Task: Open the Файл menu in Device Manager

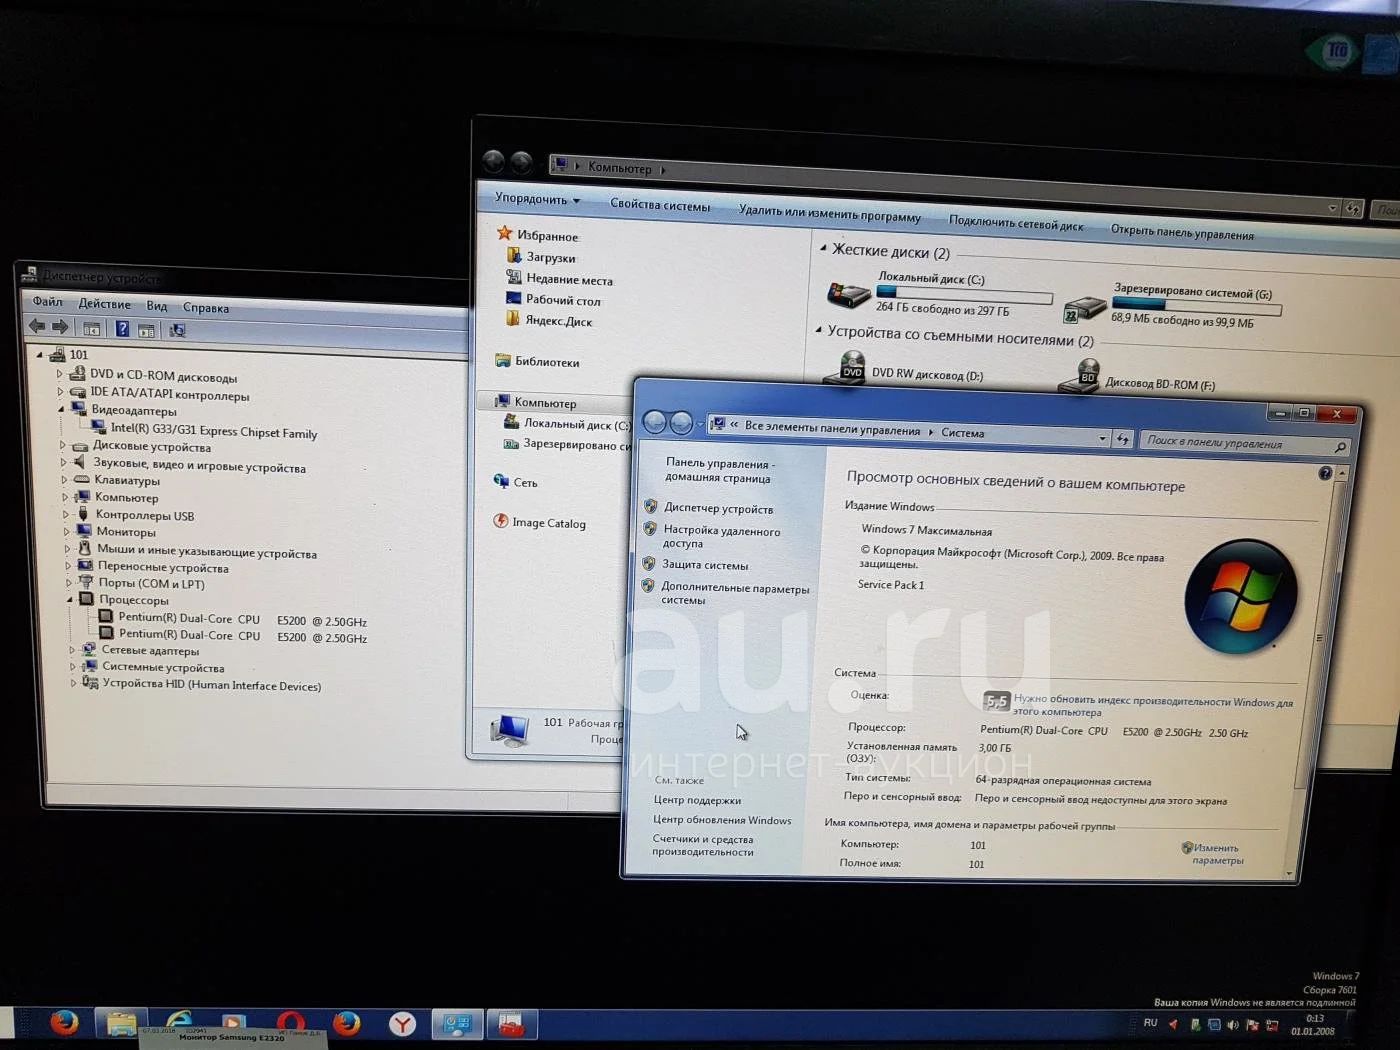Action: (x=47, y=301)
